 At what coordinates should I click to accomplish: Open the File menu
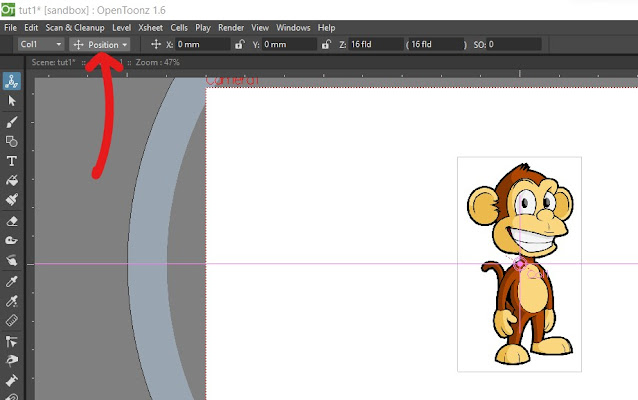pyautogui.click(x=10, y=28)
